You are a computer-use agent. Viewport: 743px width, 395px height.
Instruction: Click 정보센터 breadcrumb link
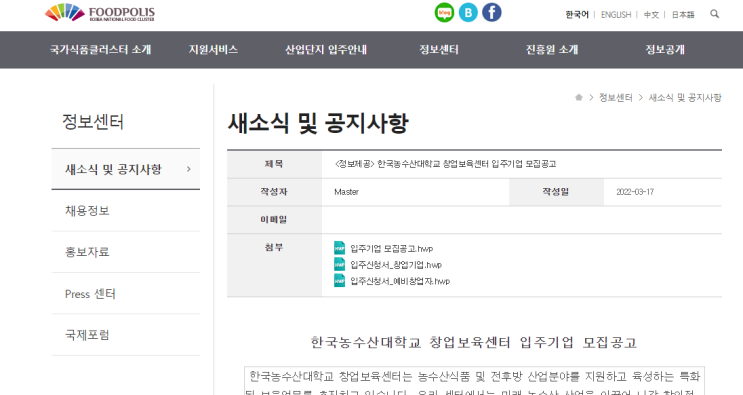tap(616, 98)
